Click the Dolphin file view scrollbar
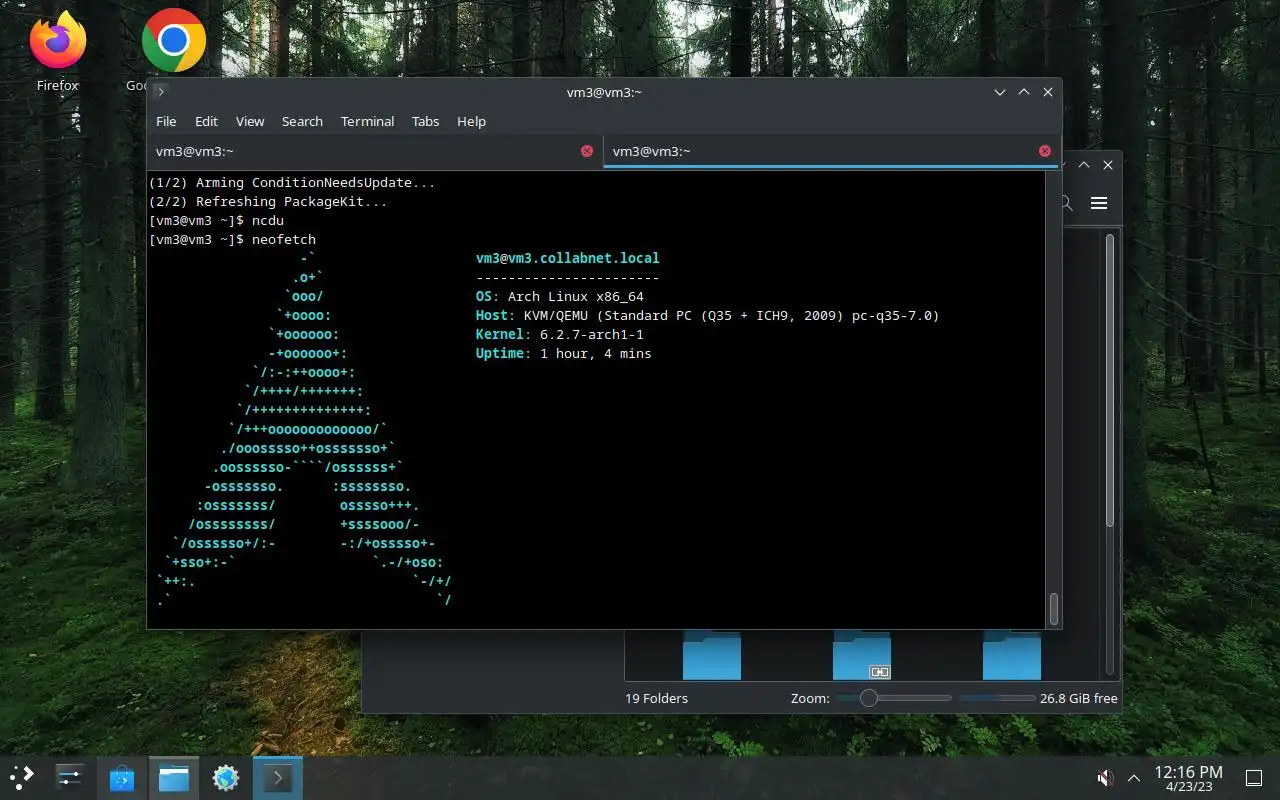 tap(1109, 380)
